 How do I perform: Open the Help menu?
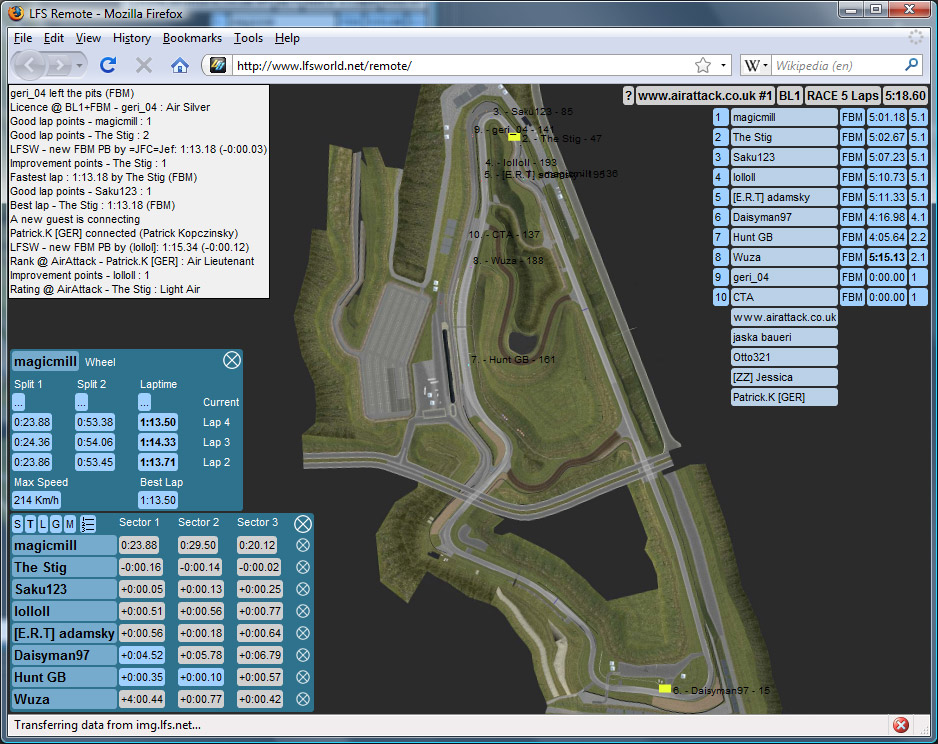(287, 38)
